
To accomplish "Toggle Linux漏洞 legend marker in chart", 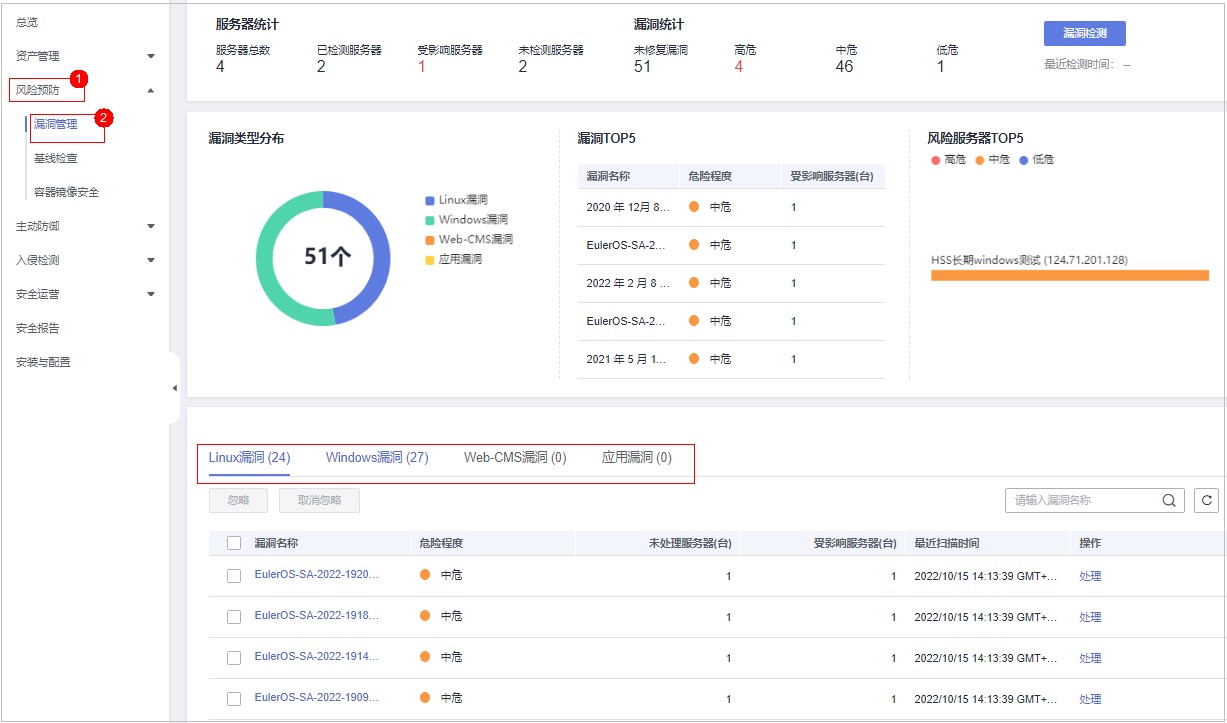I will [430, 201].
